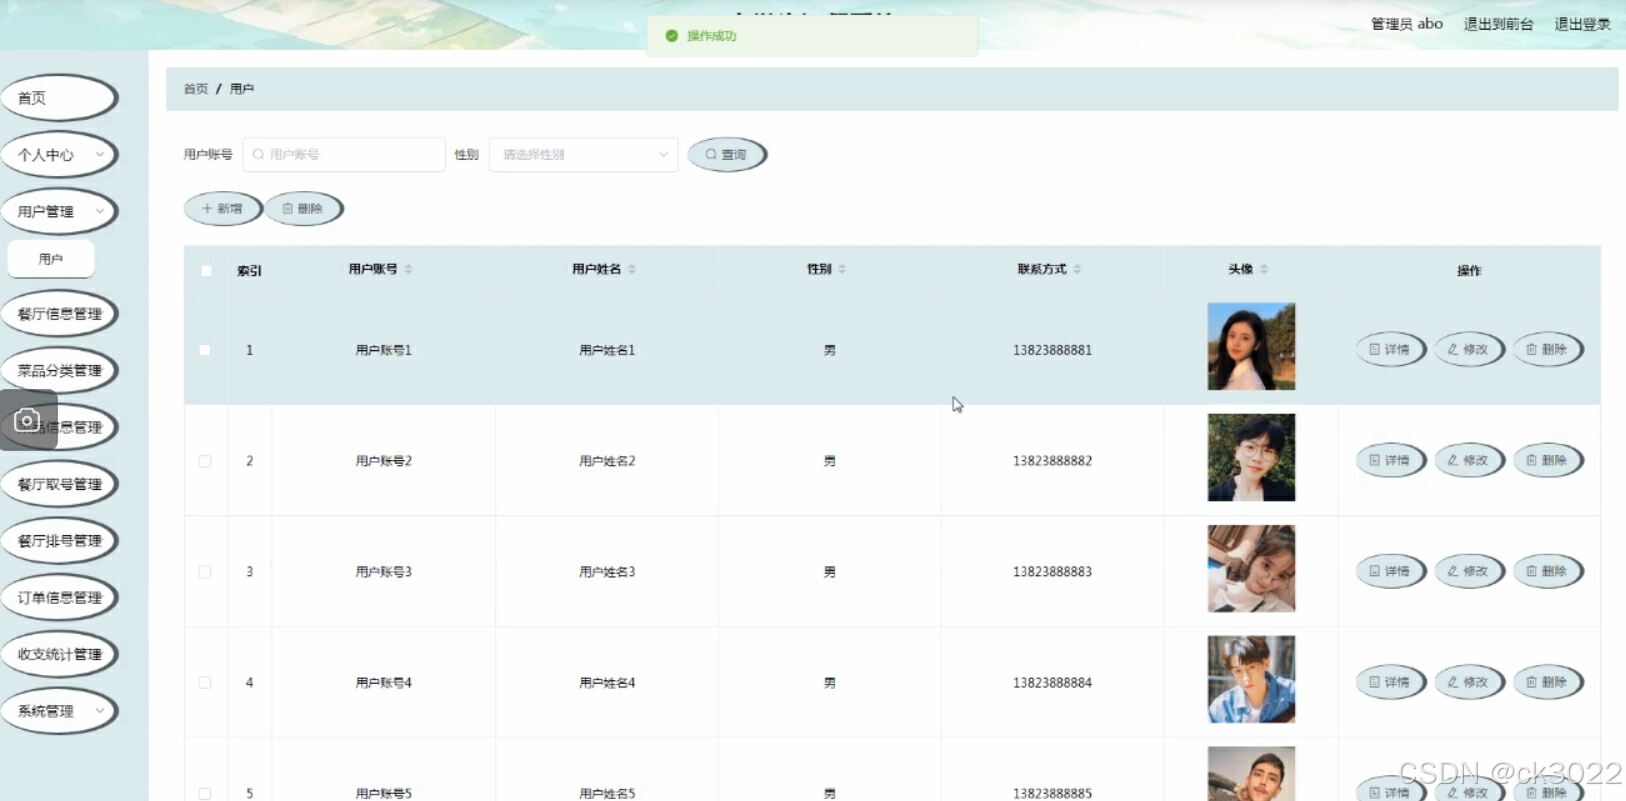The height and width of the screenshot is (801, 1626).
Task: Open 收支统计管理 in the sidebar
Action: 59,655
